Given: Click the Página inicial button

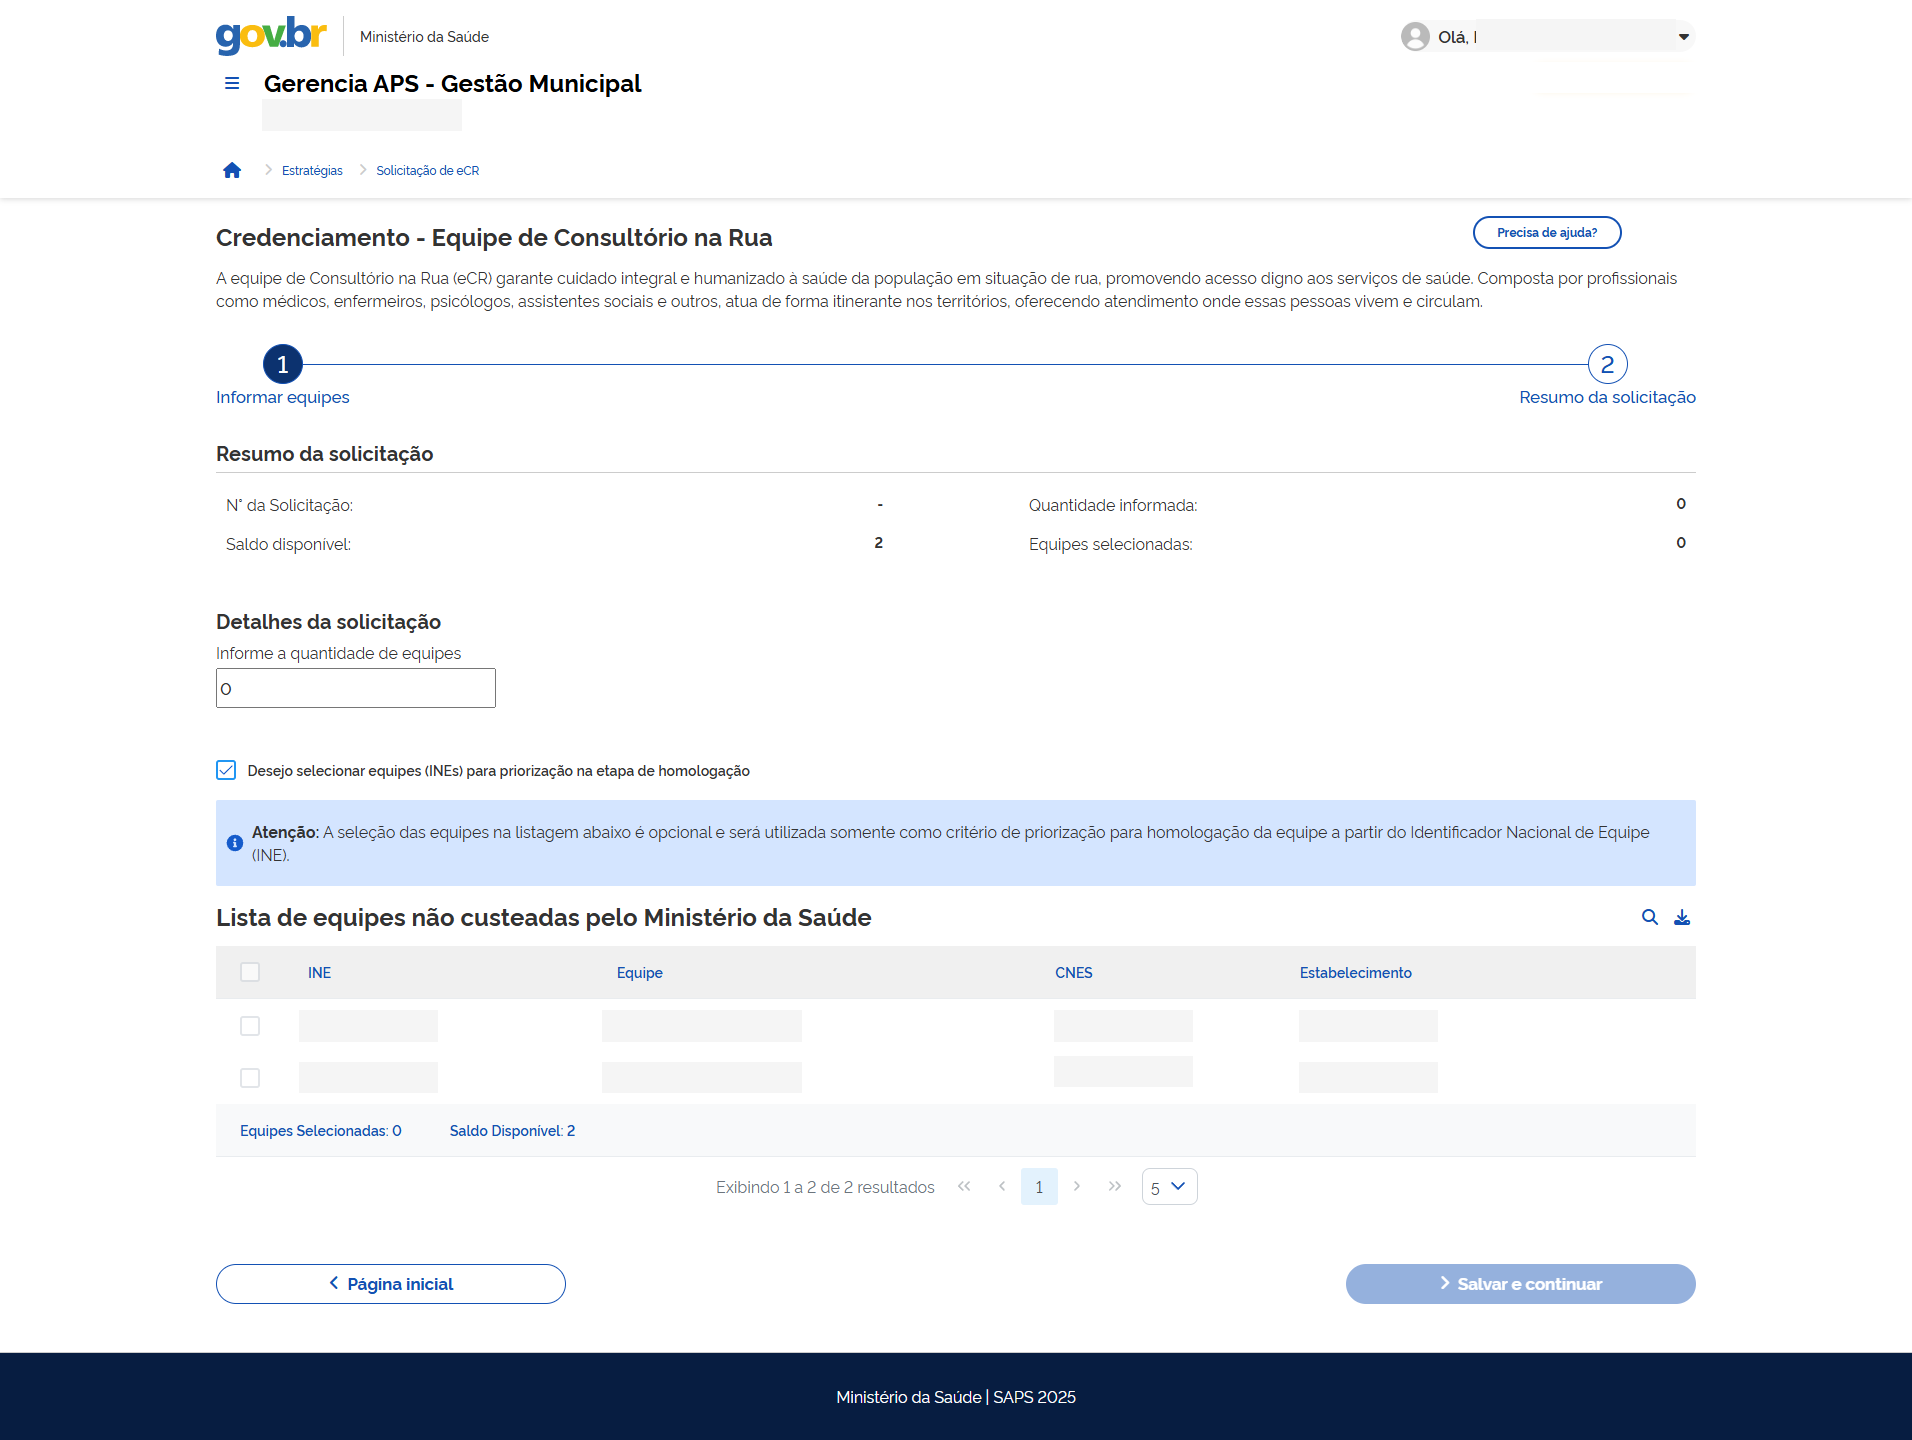Looking at the screenshot, I should [x=391, y=1284].
